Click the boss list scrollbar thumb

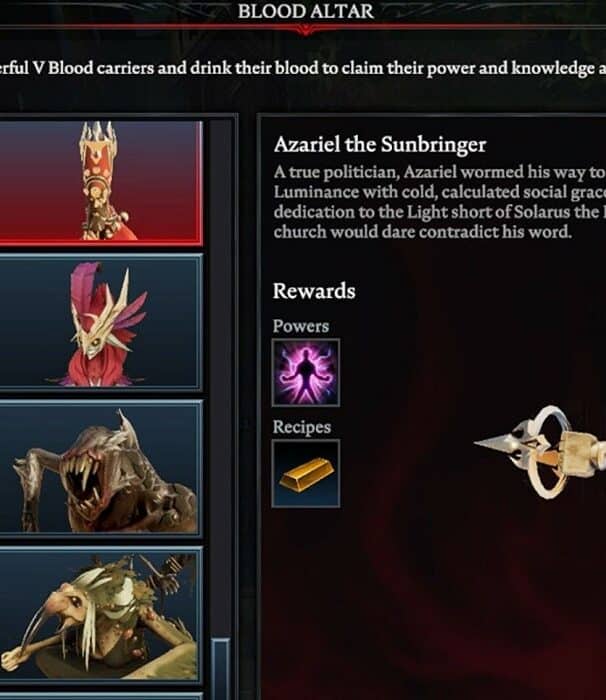221,669
